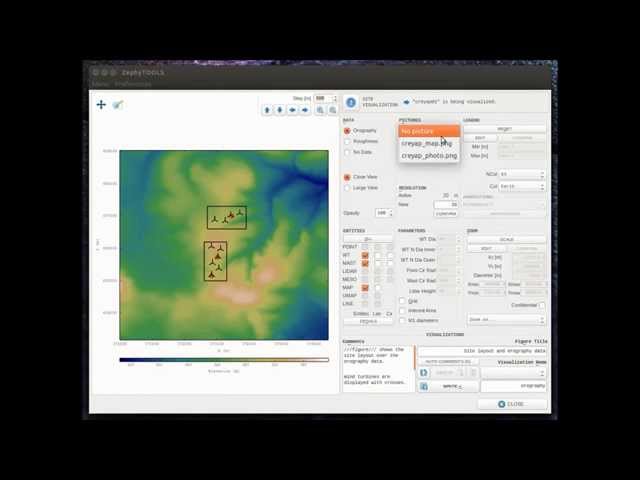Viewport: 640px width, 480px height.
Task: Toggle the Confidential checkbox
Action: [541, 305]
